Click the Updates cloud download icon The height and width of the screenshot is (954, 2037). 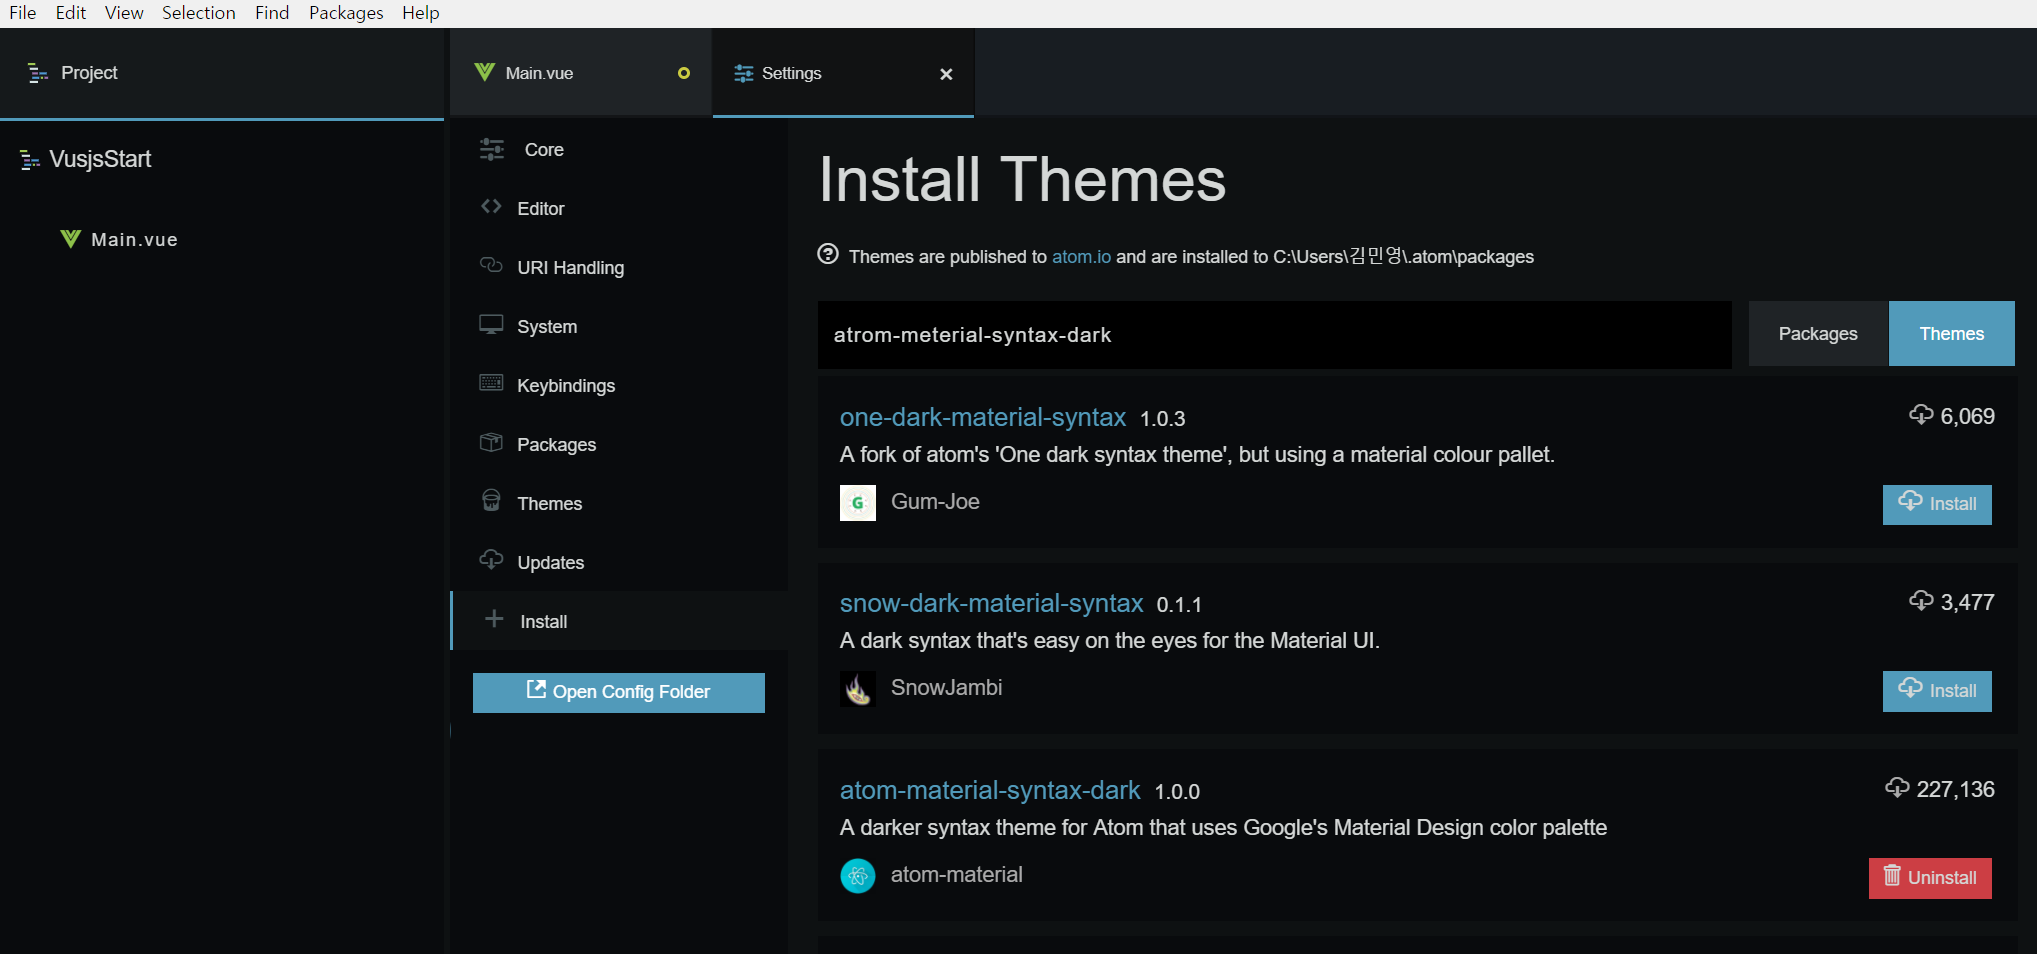491,559
